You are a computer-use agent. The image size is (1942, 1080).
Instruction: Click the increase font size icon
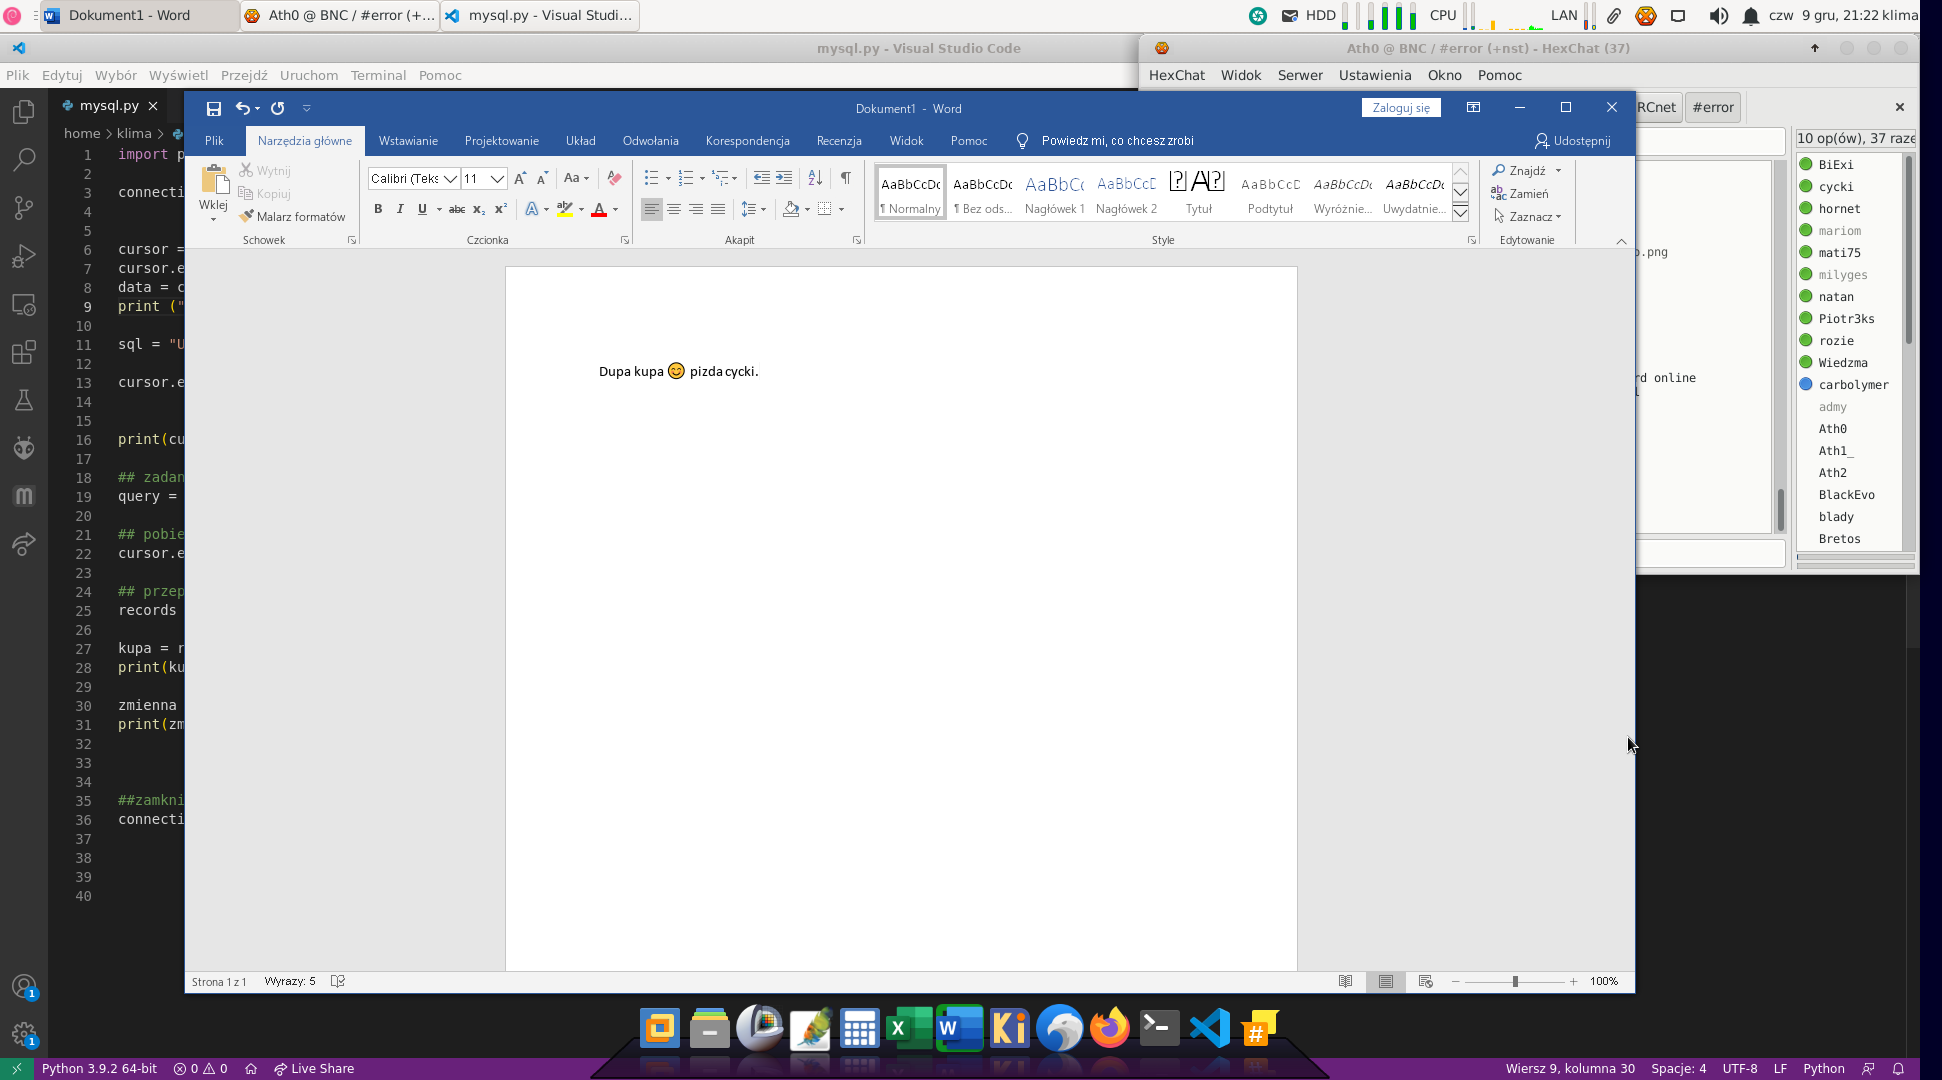[520, 178]
